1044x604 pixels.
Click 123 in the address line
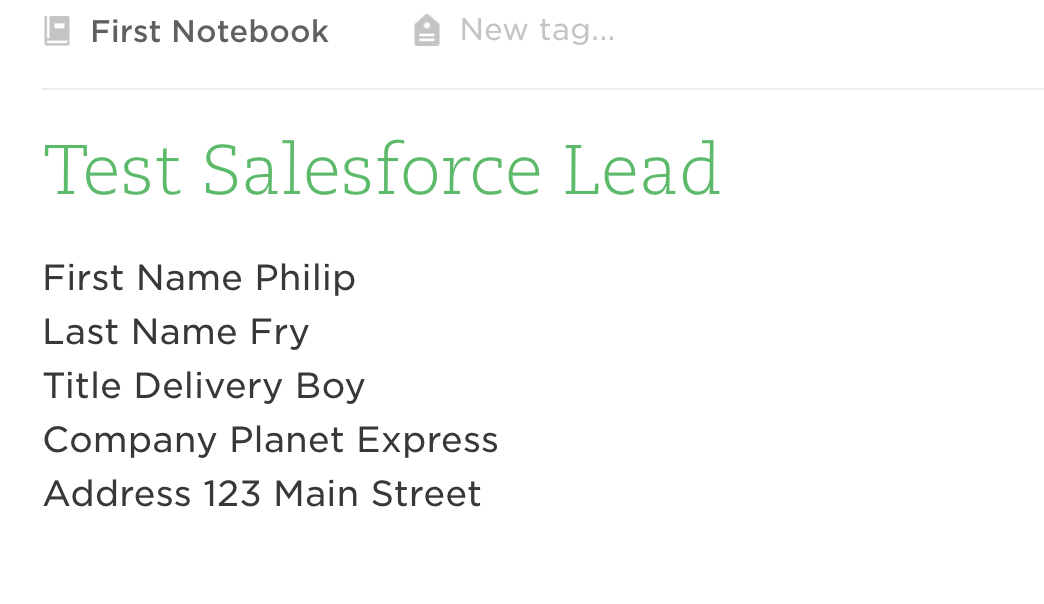coord(232,494)
